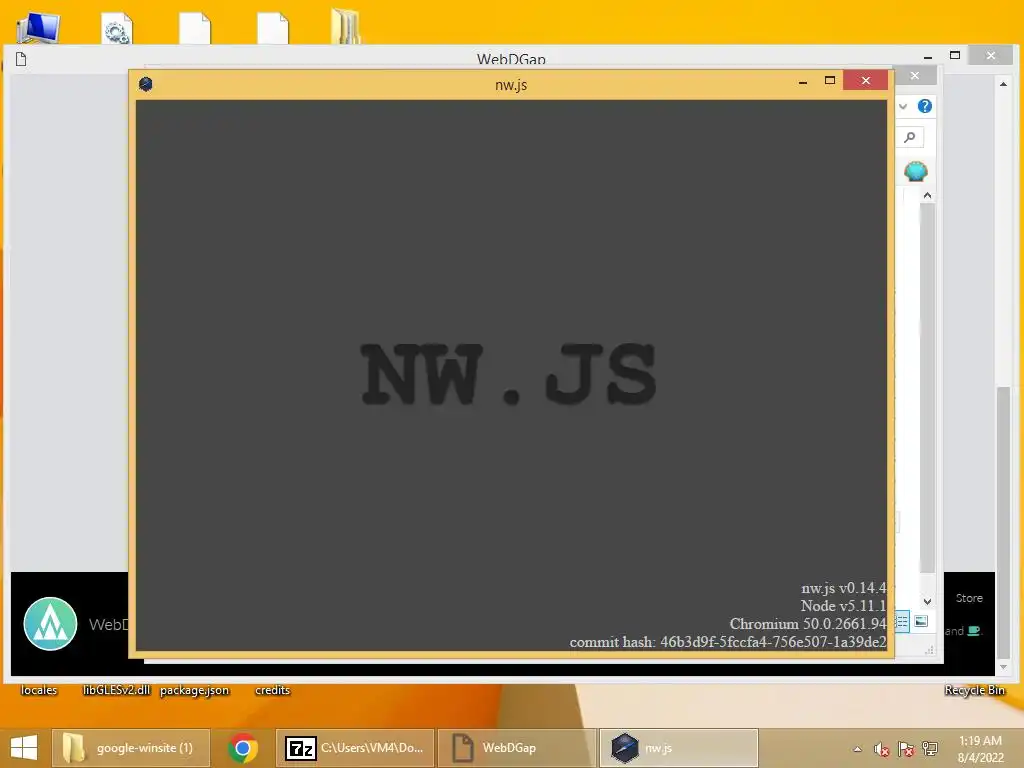Screen dimensions: 1024x768
Task: Click the nw.js window title bar icon
Action: (146, 84)
